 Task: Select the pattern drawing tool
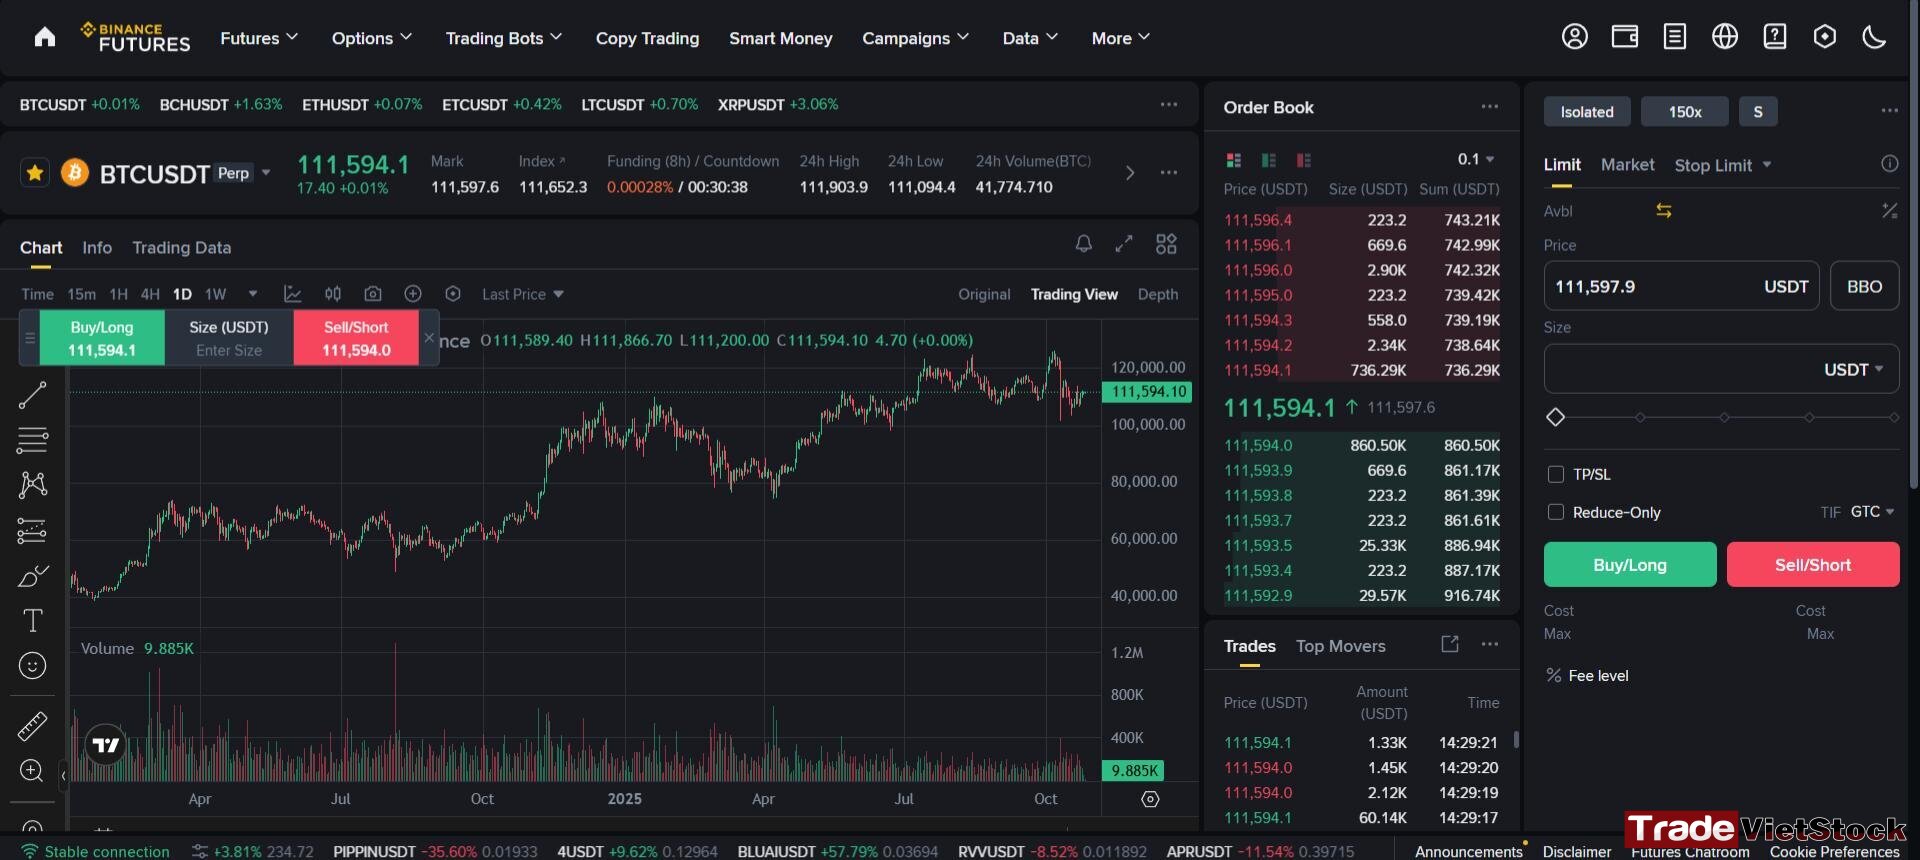(32, 485)
